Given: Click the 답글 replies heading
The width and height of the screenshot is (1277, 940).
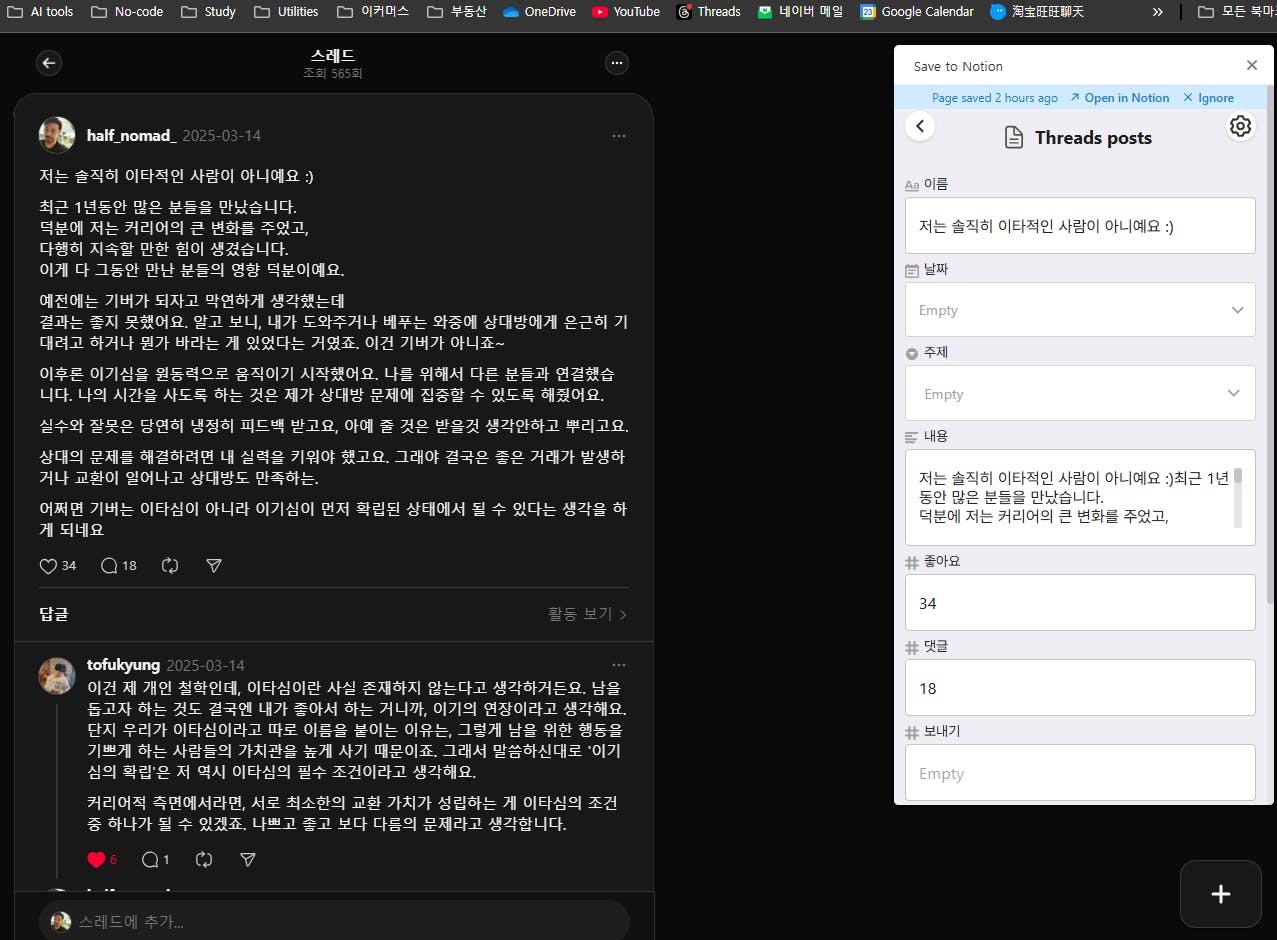Looking at the screenshot, I should (54, 614).
